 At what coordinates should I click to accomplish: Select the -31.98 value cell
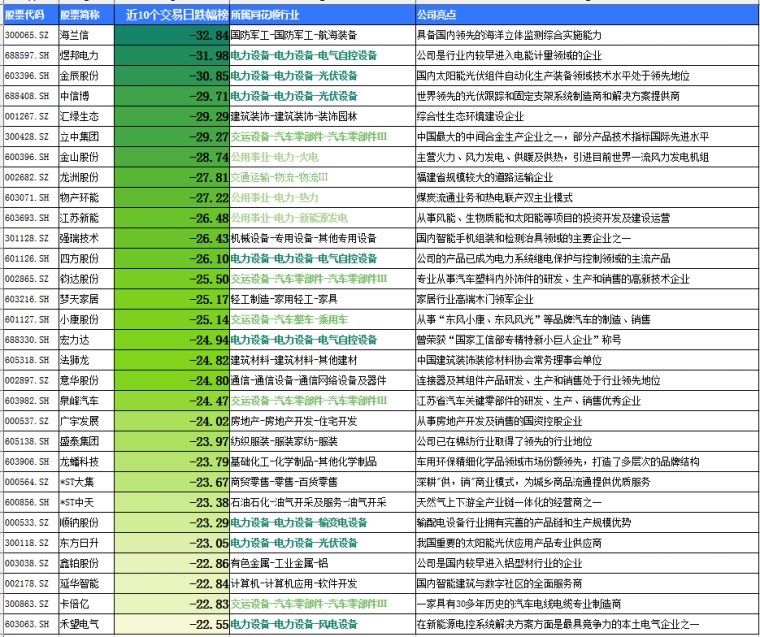coord(172,56)
